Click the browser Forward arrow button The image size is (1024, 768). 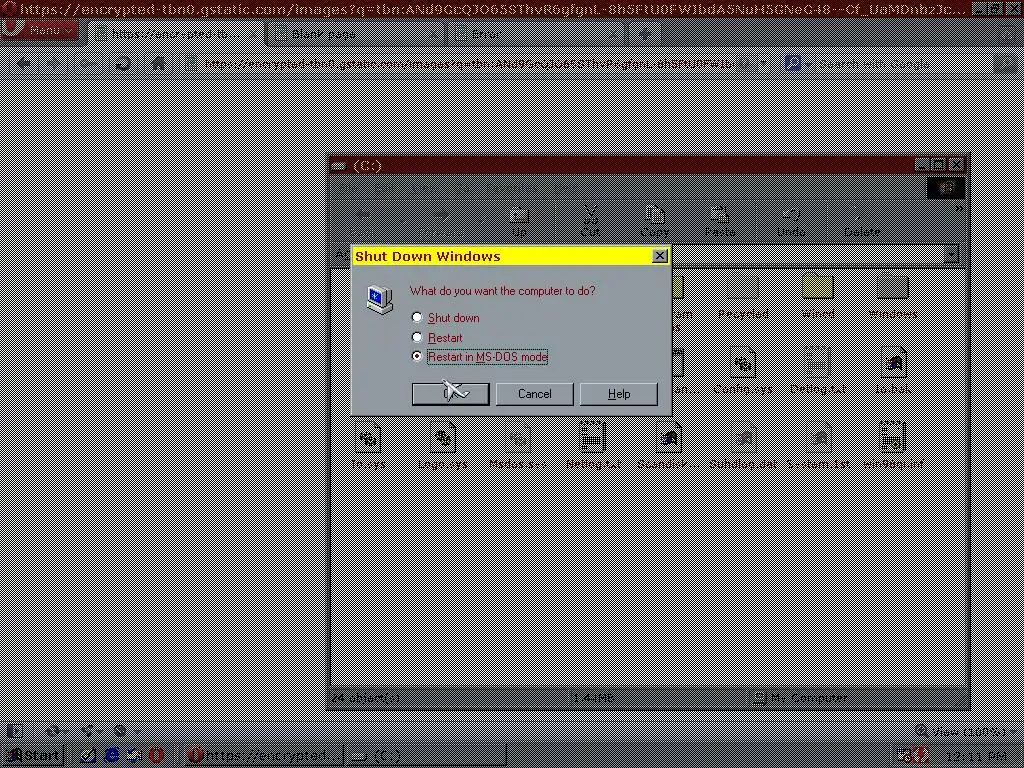point(55,63)
